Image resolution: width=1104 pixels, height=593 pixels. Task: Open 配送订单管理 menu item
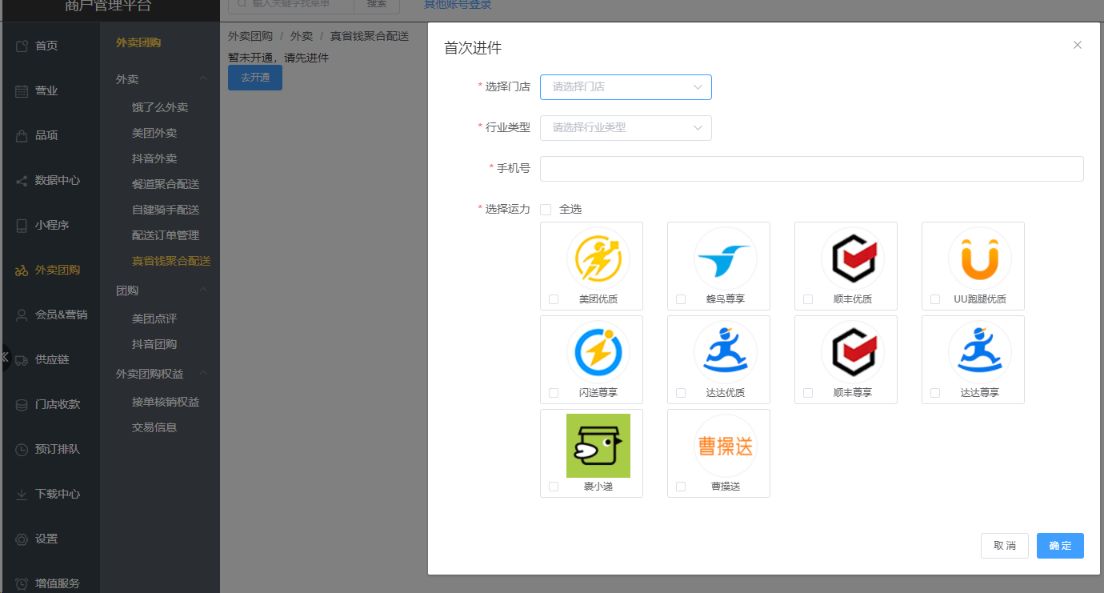(x=165, y=235)
